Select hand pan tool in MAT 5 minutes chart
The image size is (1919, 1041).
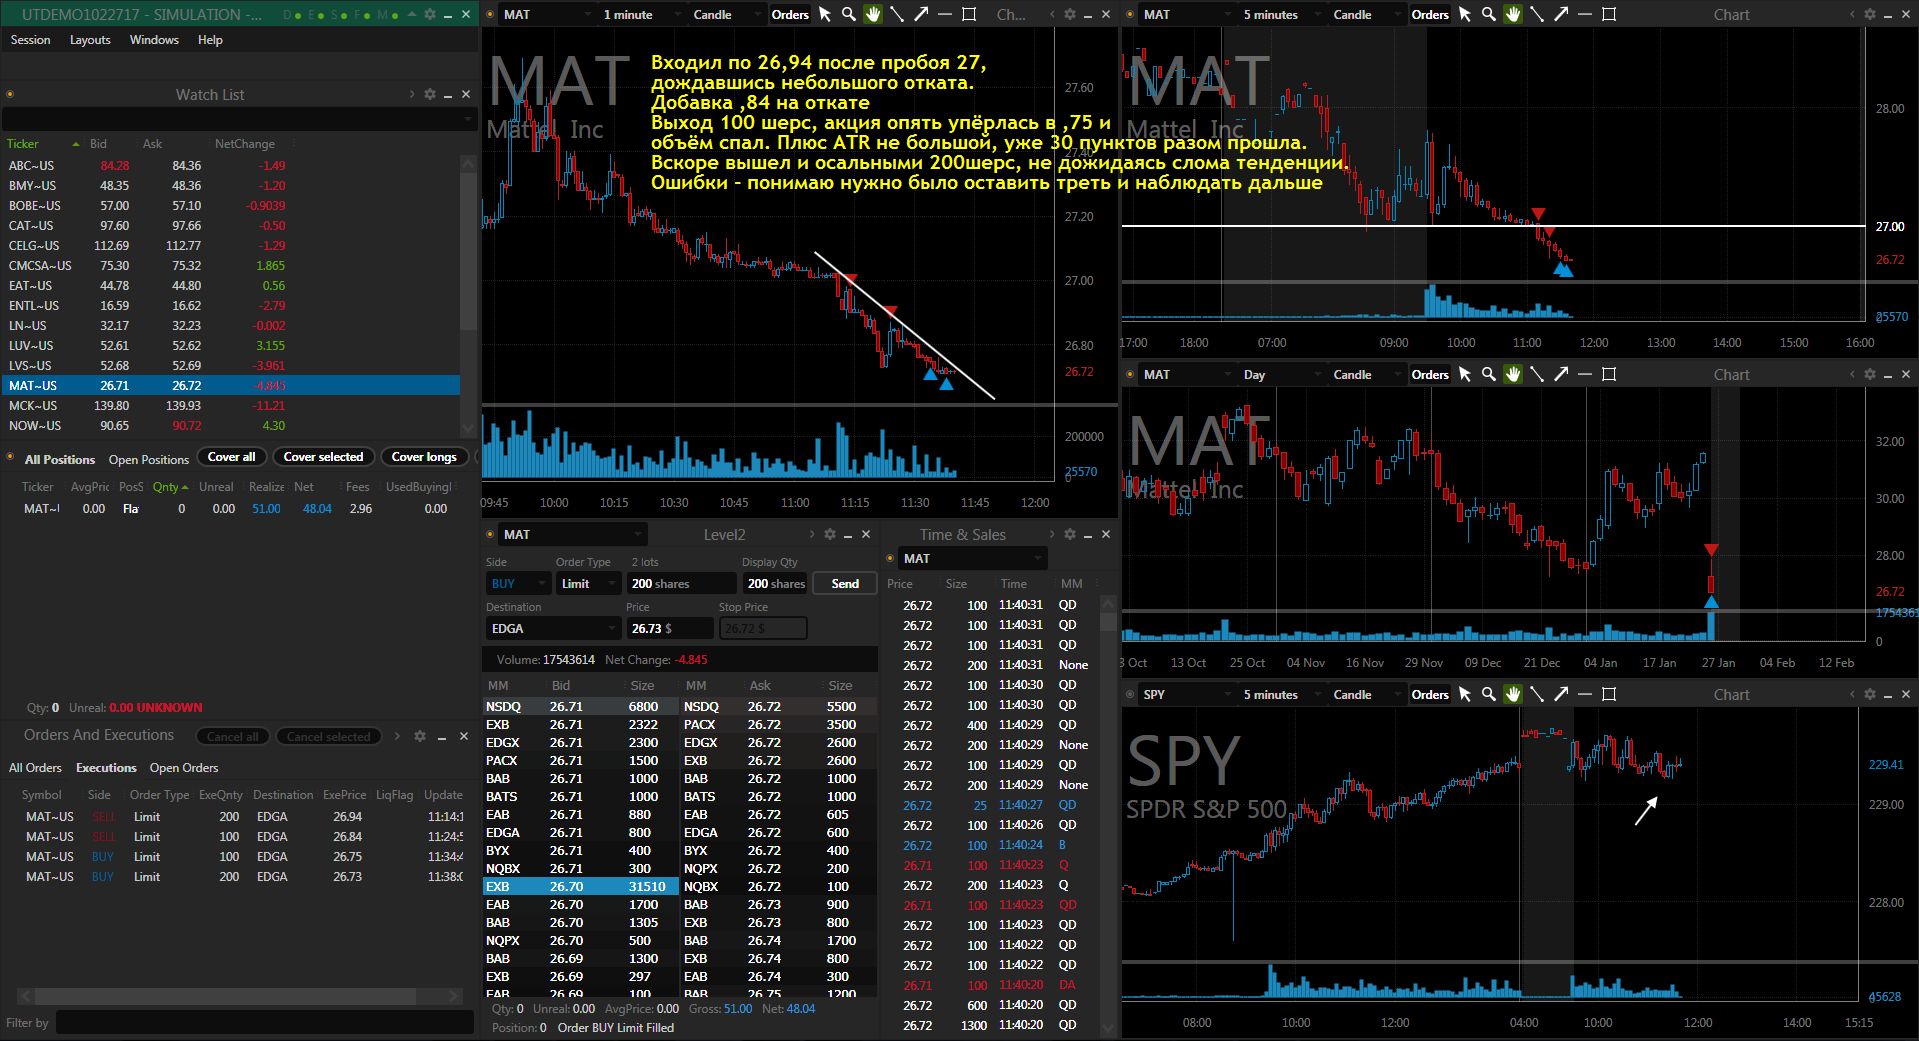tap(1512, 14)
